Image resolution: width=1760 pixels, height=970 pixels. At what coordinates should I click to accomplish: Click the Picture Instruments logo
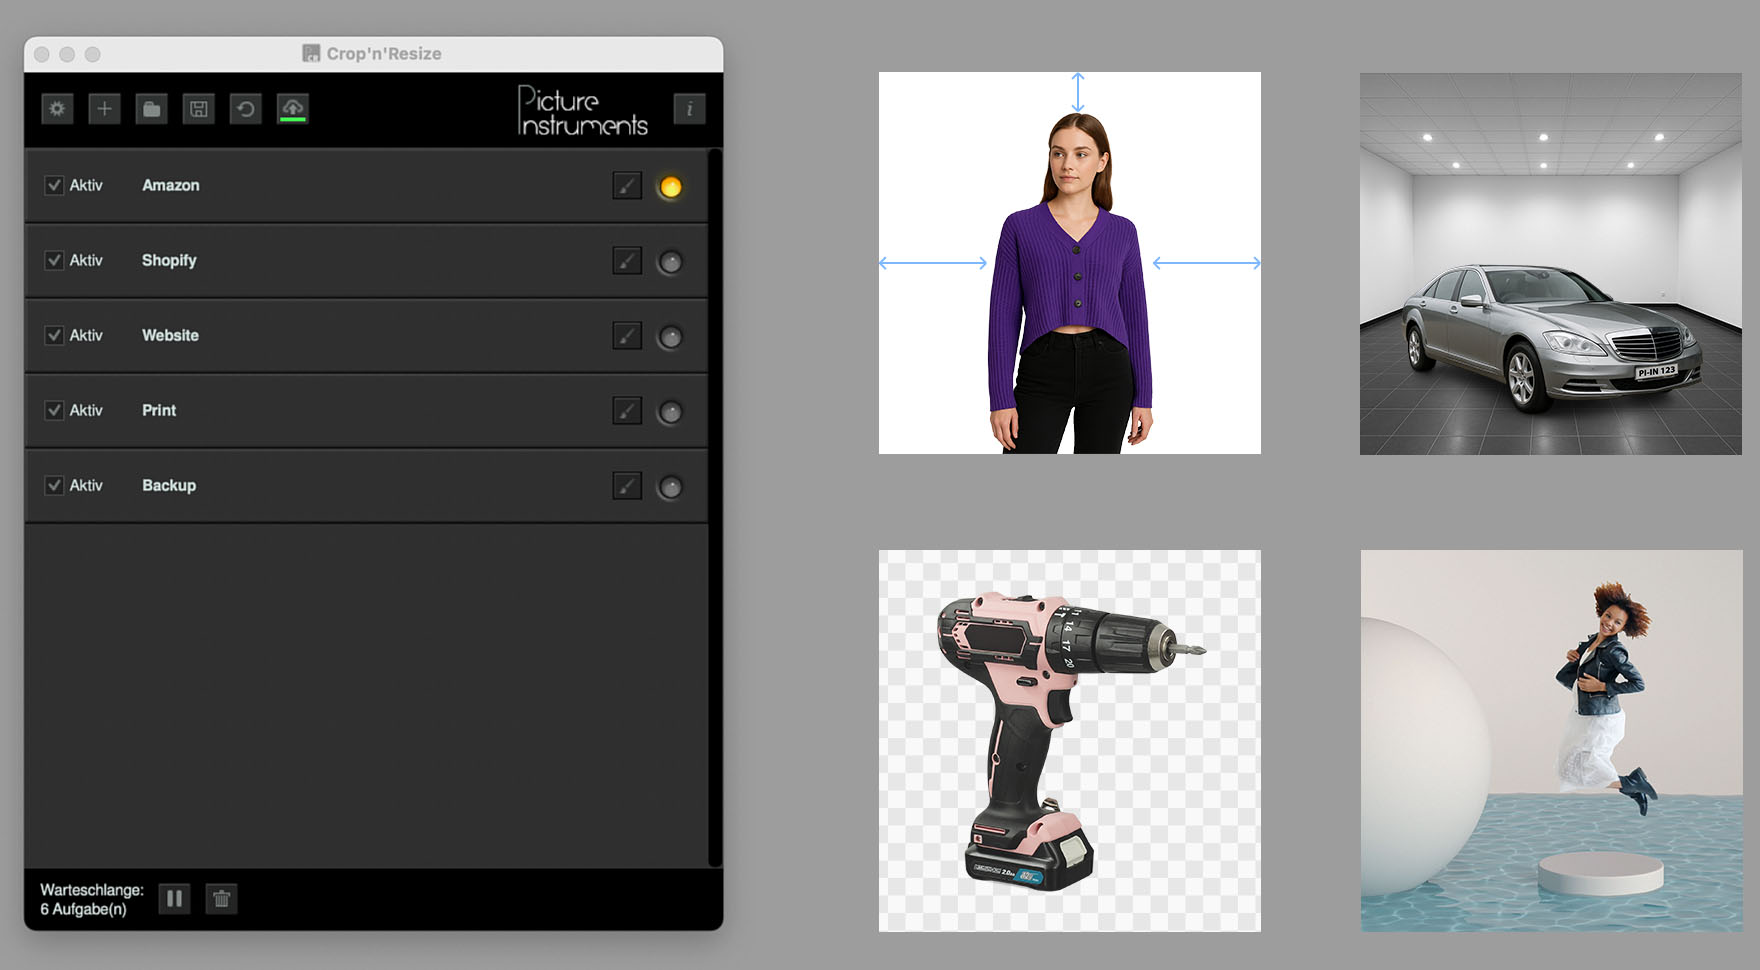coord(582,111)
